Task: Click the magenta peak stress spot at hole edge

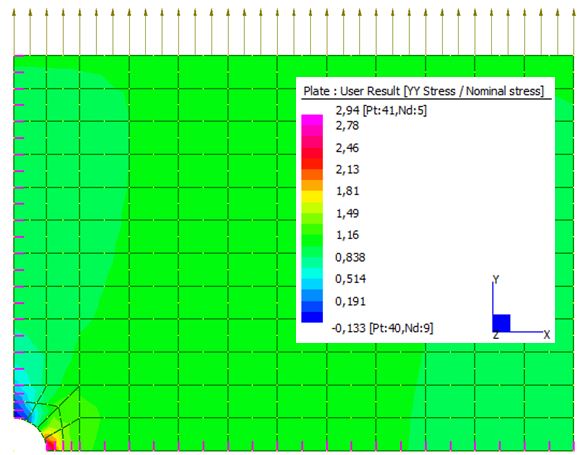Action: pos(50,444)
